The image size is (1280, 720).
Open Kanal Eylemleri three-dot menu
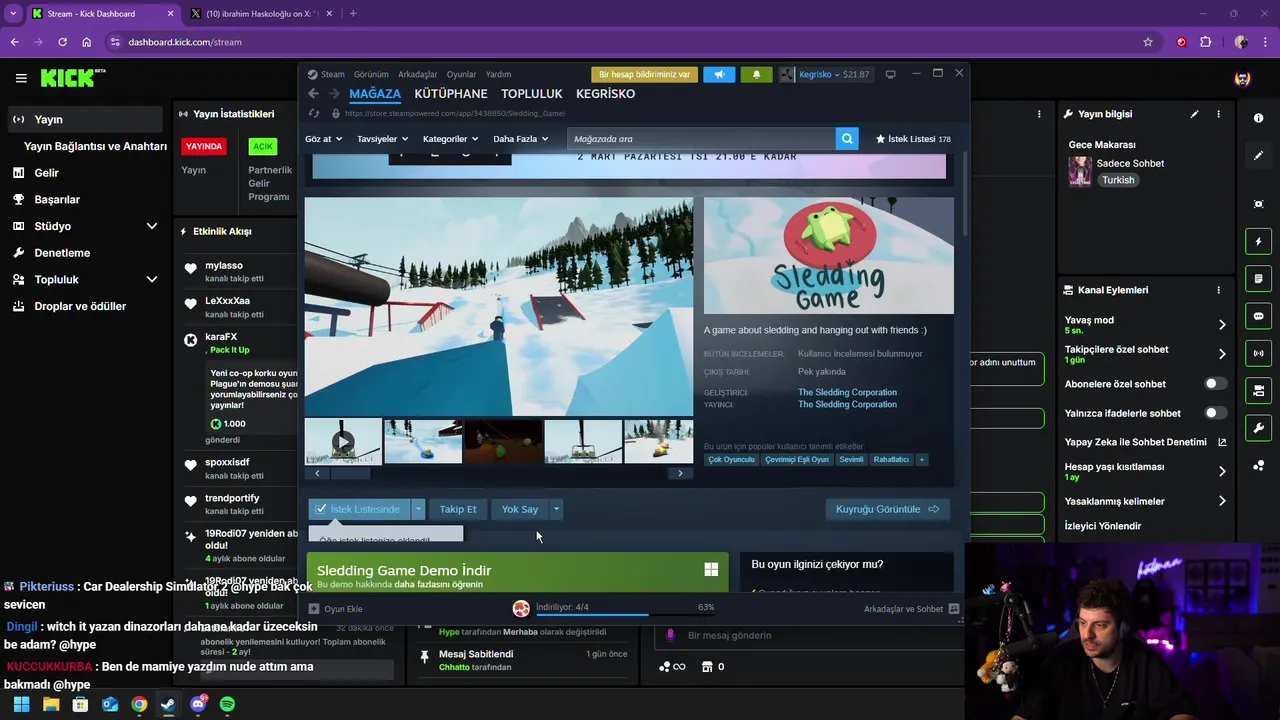[x=1218, y=290]
